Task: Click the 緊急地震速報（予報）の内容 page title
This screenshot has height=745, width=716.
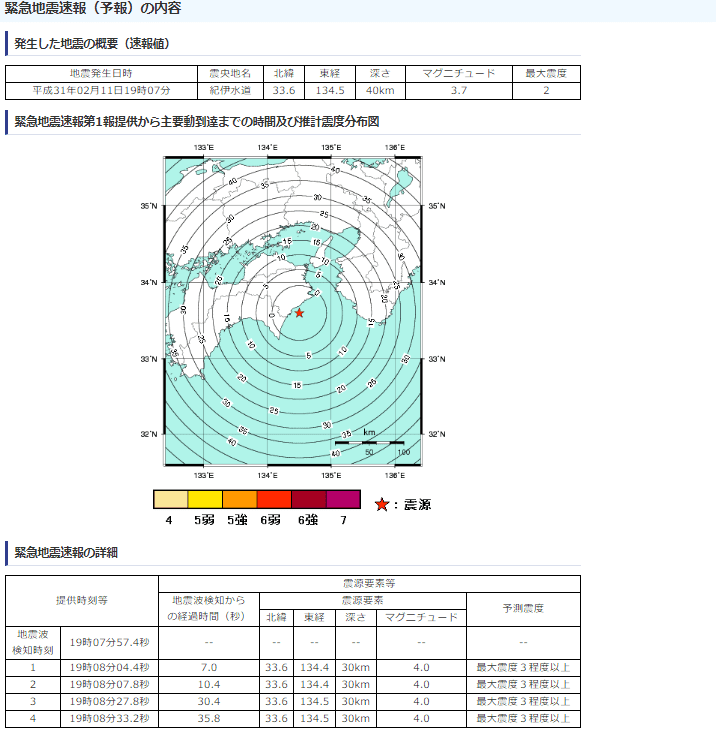Action: coord(93,9)
